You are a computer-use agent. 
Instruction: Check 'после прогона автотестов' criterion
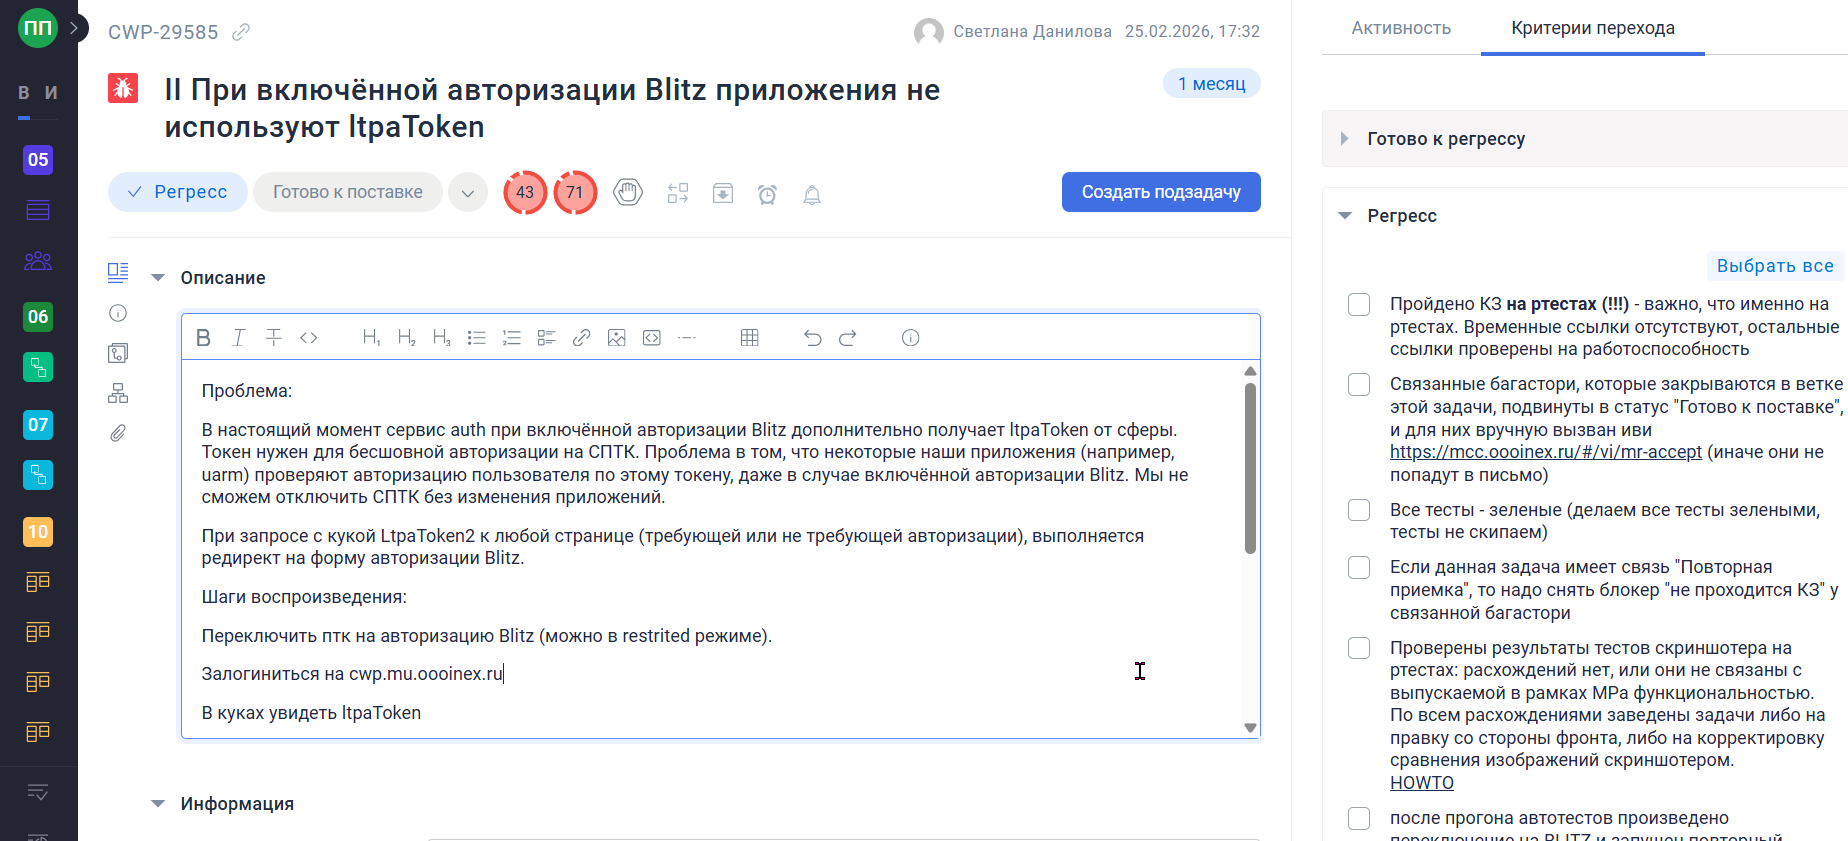pyautogui.click(x=1359, y=818)
